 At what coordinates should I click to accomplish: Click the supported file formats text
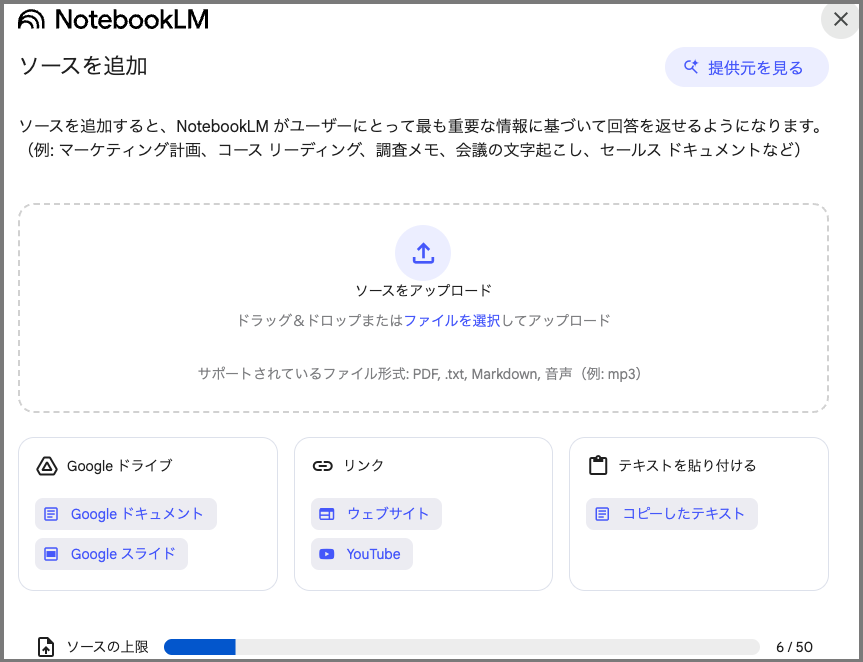tap(421, 374)
